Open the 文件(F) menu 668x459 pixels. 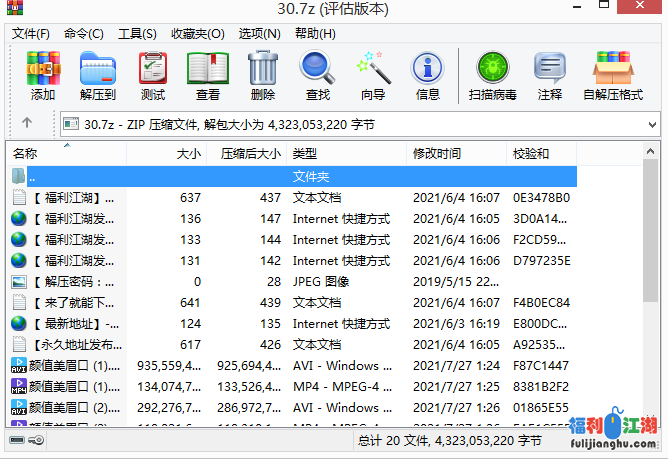pyautogui.click(x=31, y=33)
